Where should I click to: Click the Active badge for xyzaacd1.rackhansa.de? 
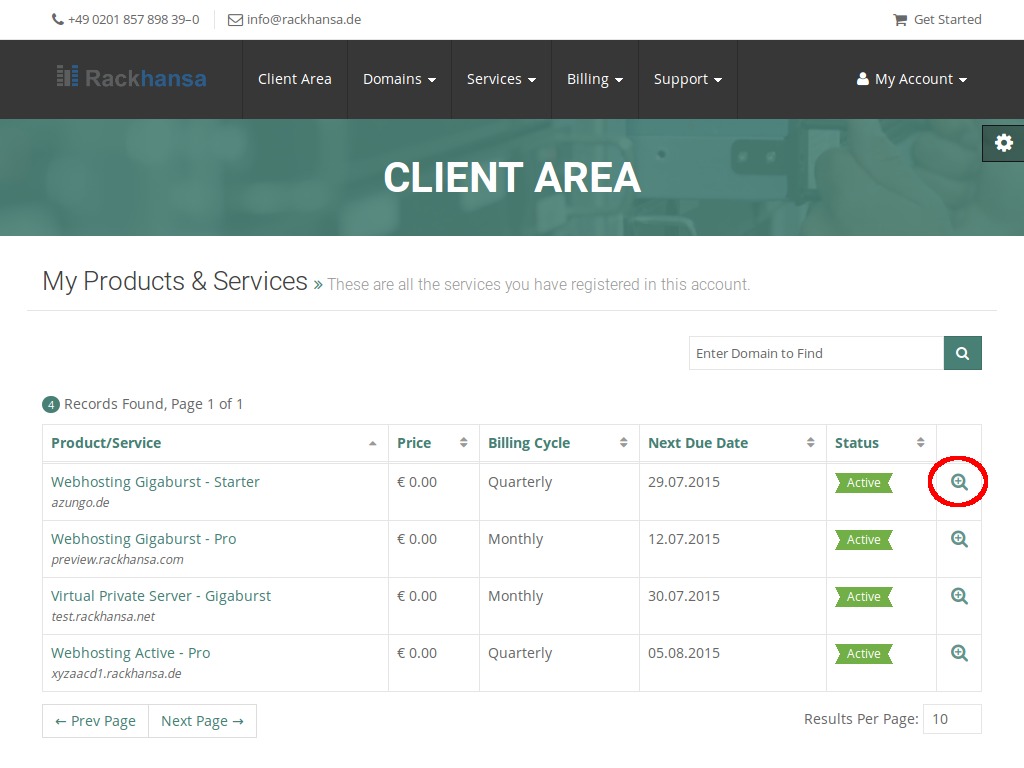coord(863,653)
